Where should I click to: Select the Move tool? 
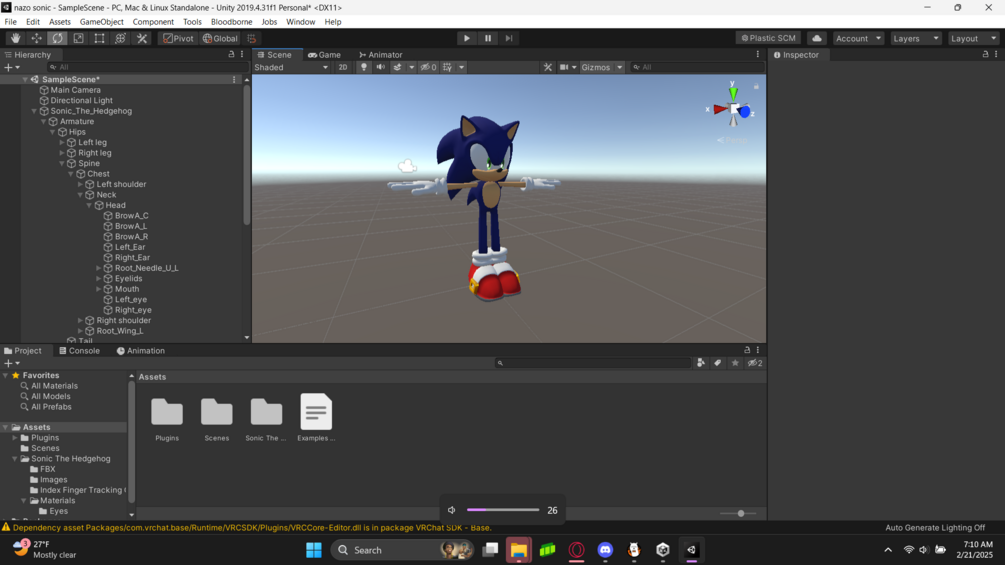coord(37,38)
